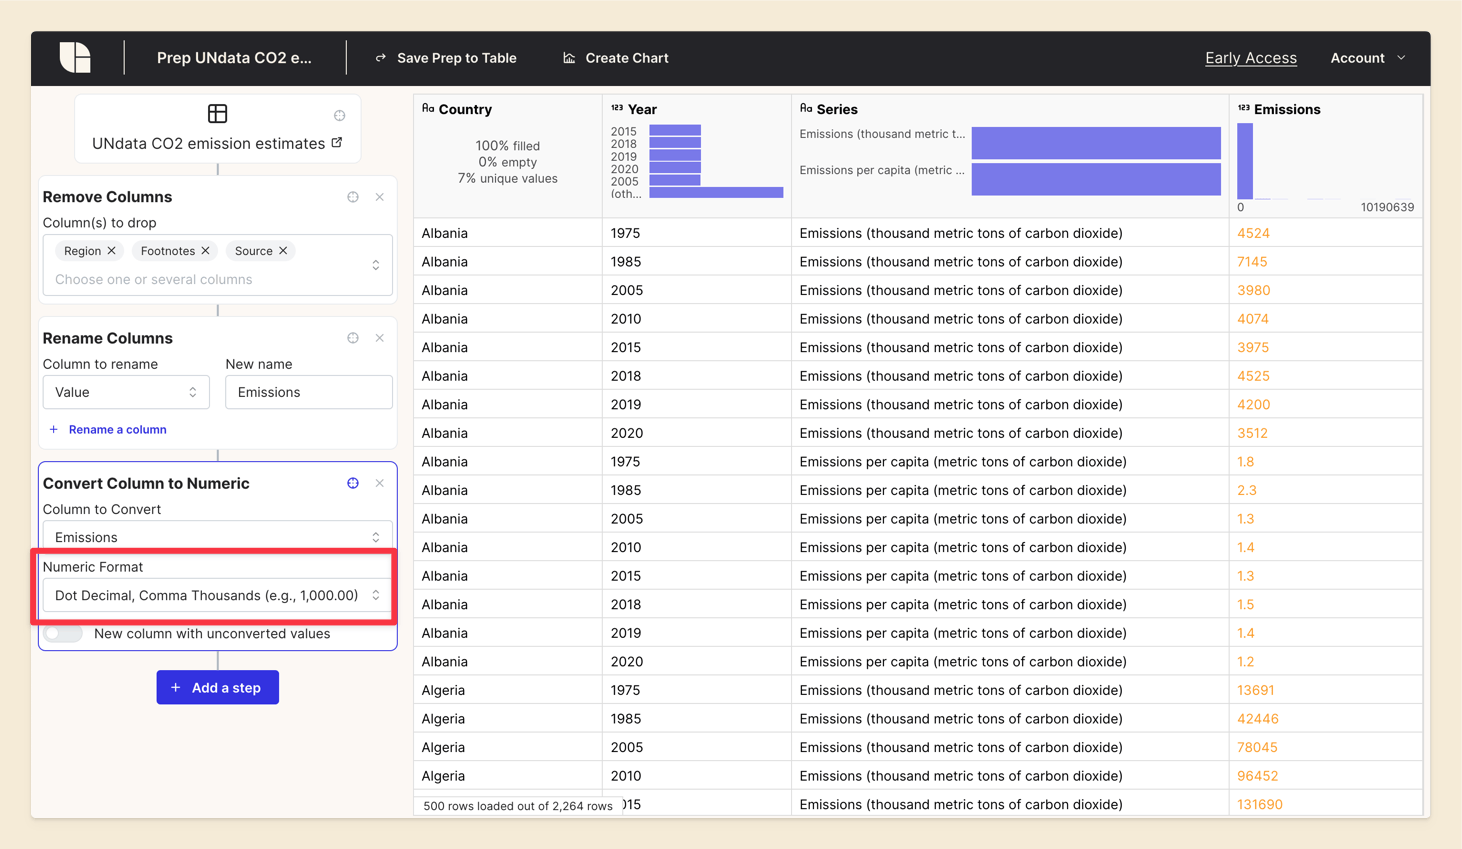Click the New name Emissions input field

309,392
